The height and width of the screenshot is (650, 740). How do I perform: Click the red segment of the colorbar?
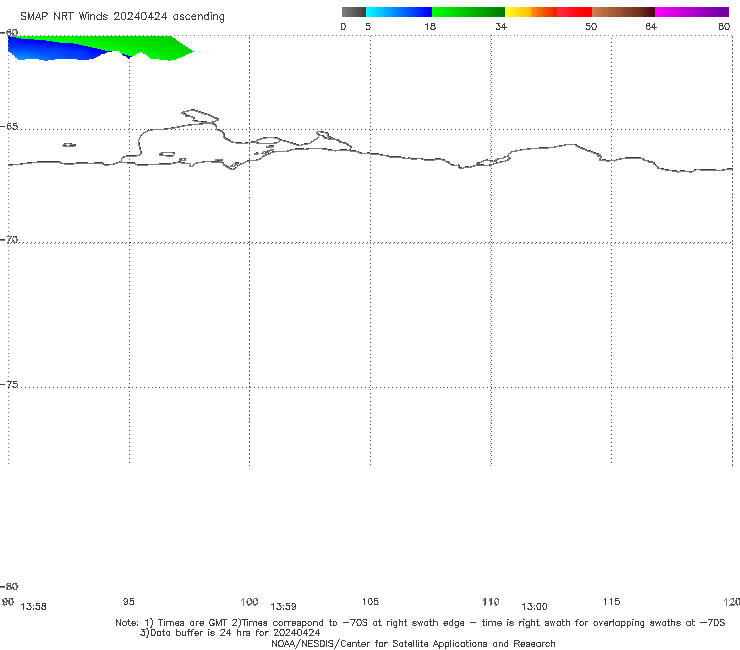(574, 12)
